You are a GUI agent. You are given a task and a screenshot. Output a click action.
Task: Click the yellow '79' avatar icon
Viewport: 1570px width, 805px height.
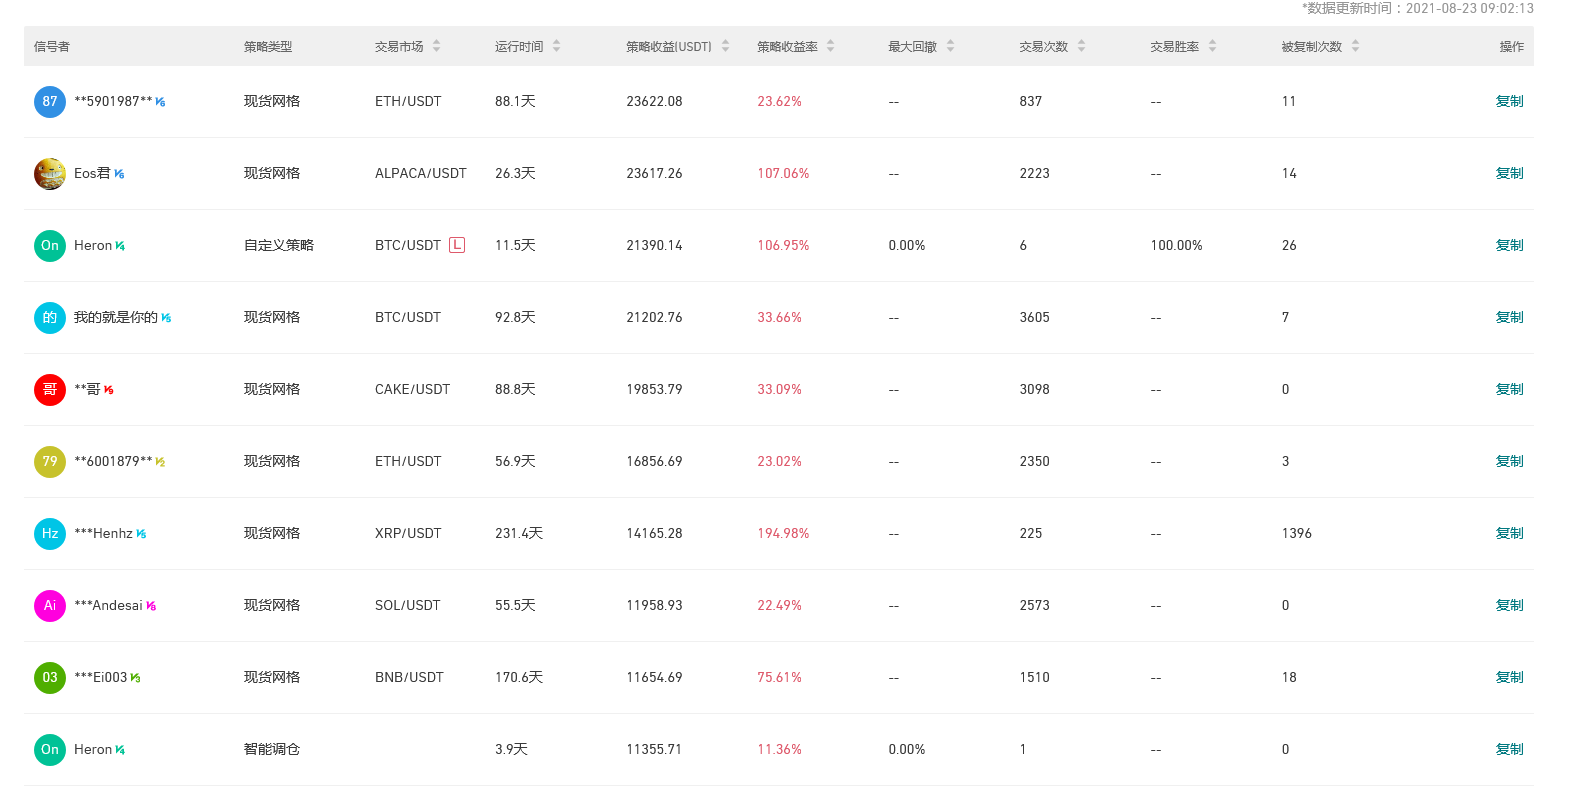(x=50, y=462)
